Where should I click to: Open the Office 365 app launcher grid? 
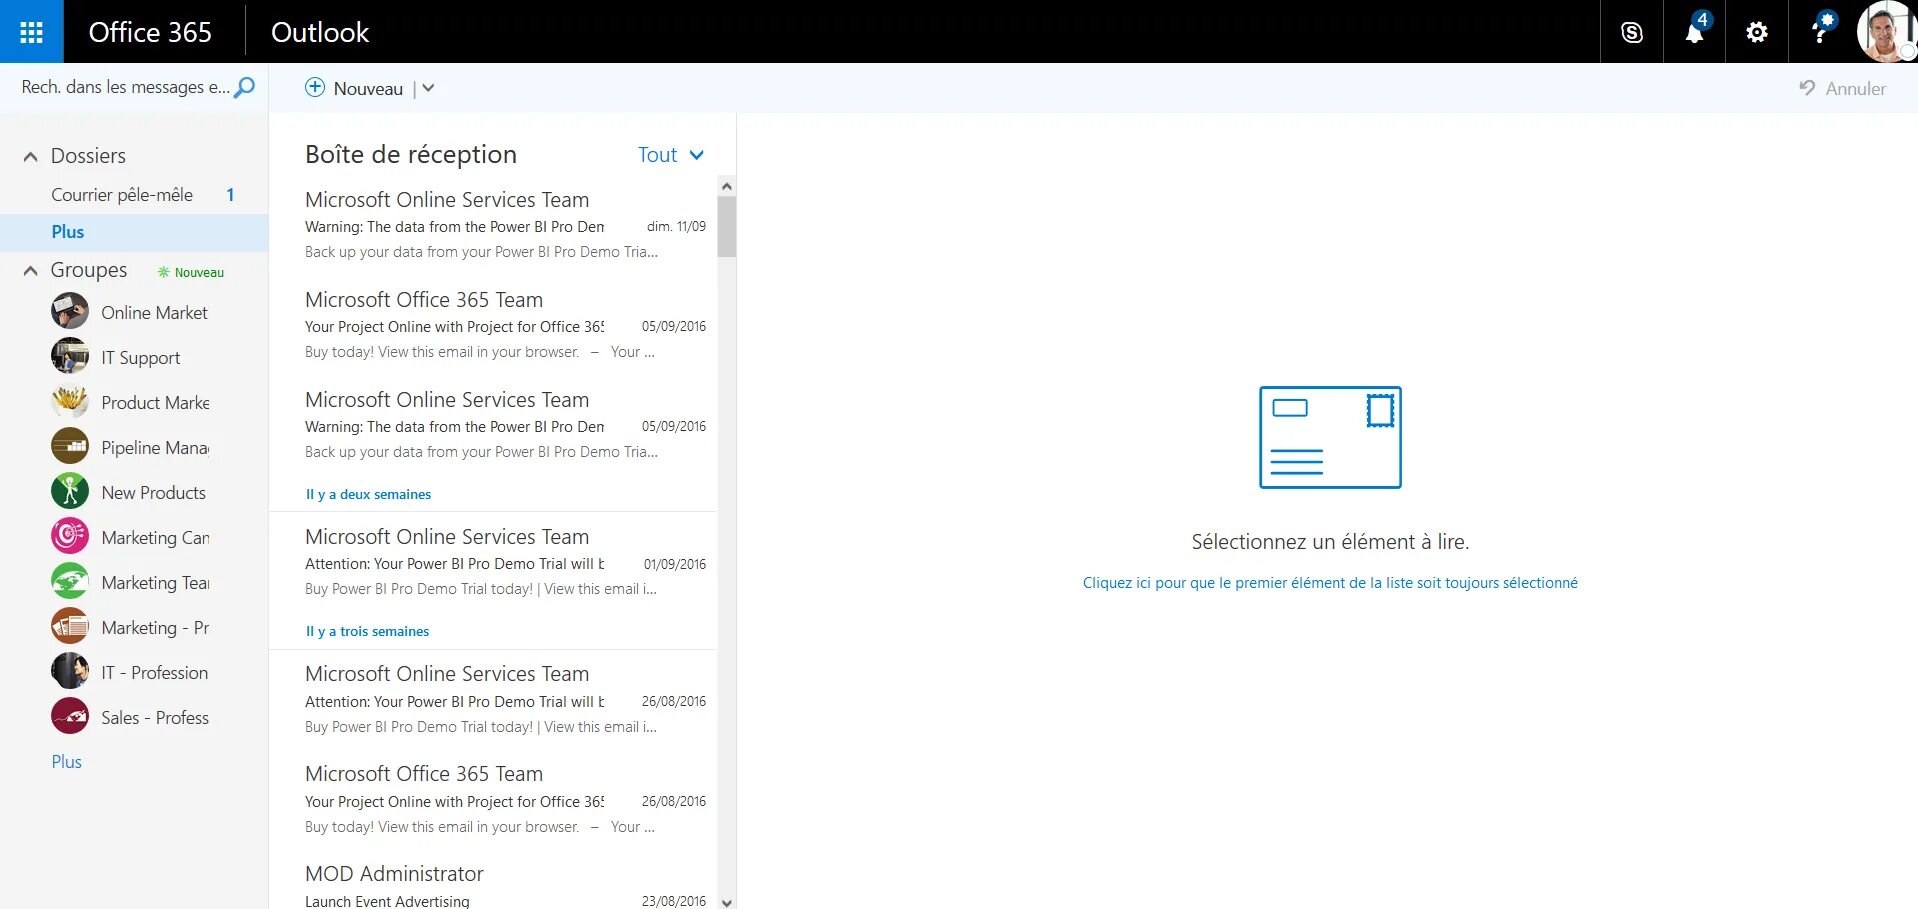coord(31,32)
